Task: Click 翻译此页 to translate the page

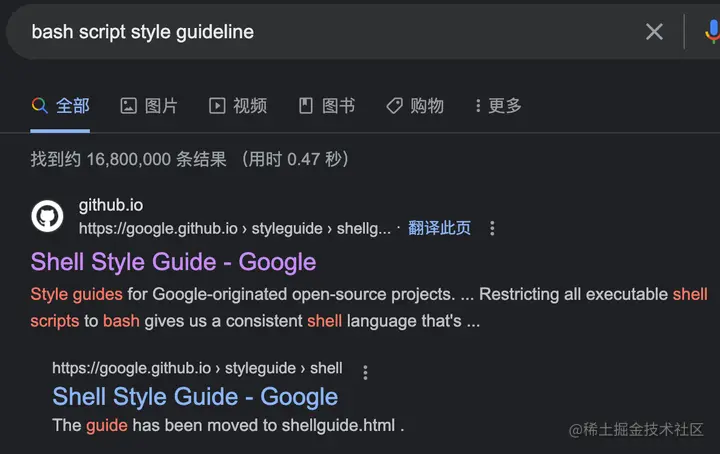Action: [439, 228]
